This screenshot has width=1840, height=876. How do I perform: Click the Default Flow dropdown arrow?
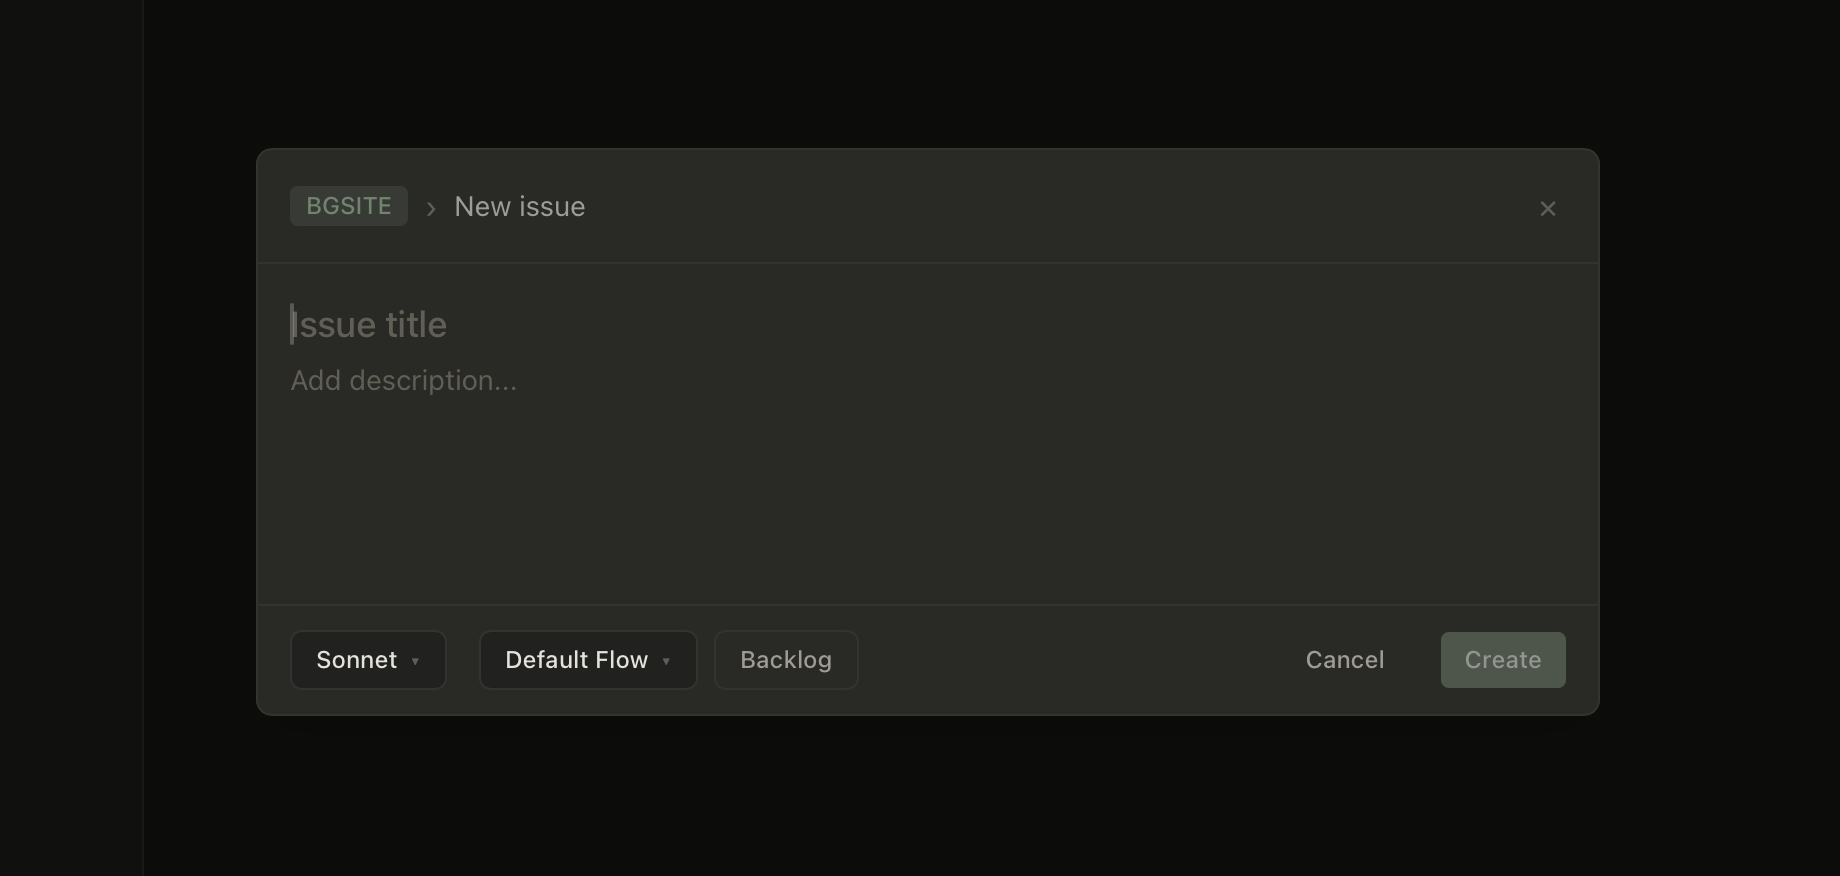pos(666,660)
